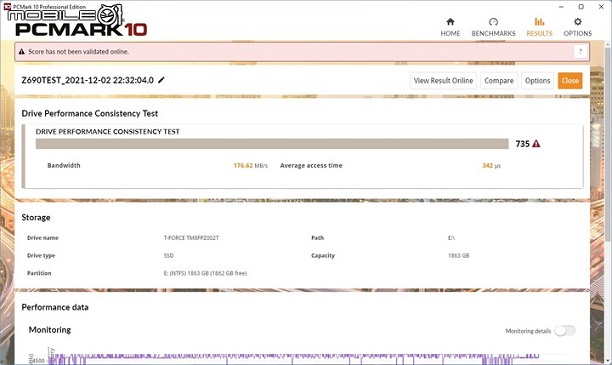Click the Bandwidth value 176.62 MB/s

251,166
